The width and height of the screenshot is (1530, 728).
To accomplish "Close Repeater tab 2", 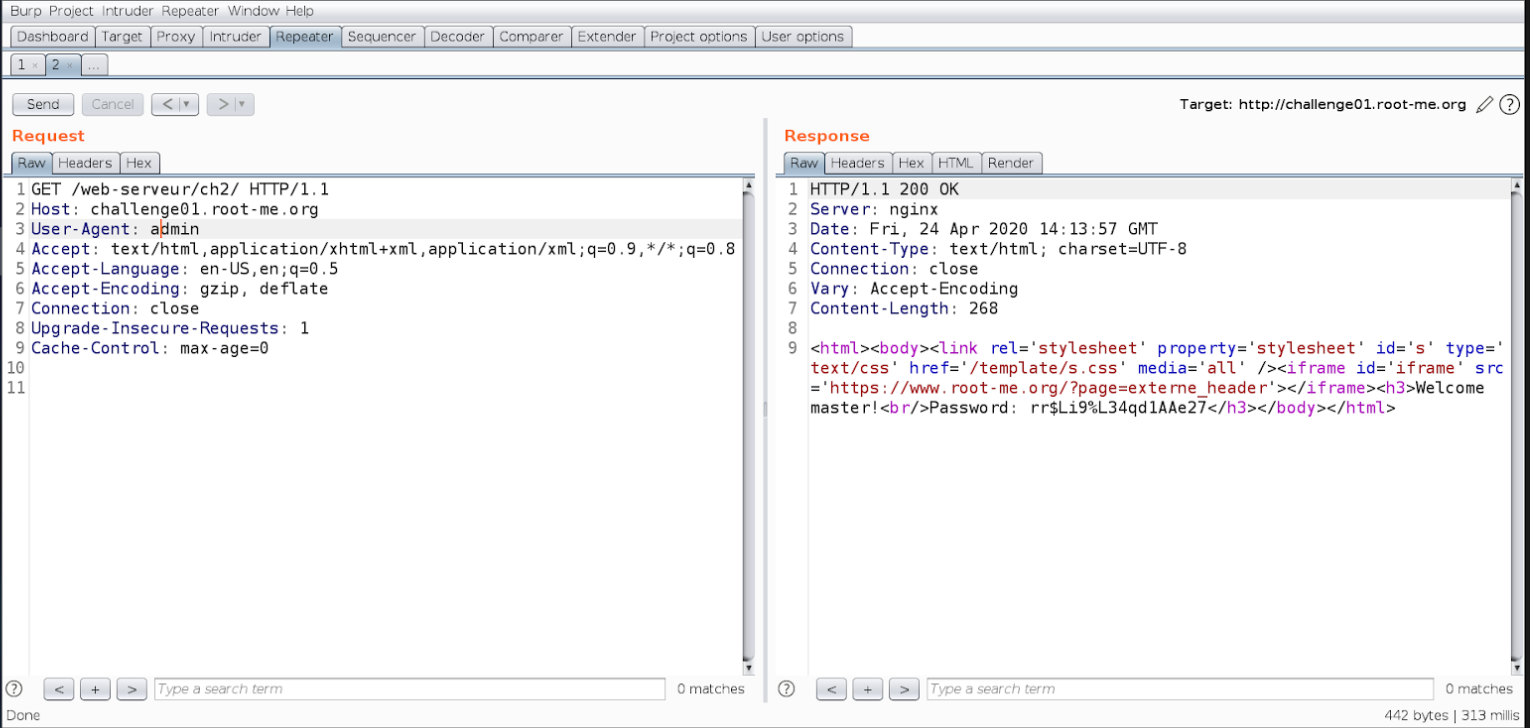I will point(70,65).
